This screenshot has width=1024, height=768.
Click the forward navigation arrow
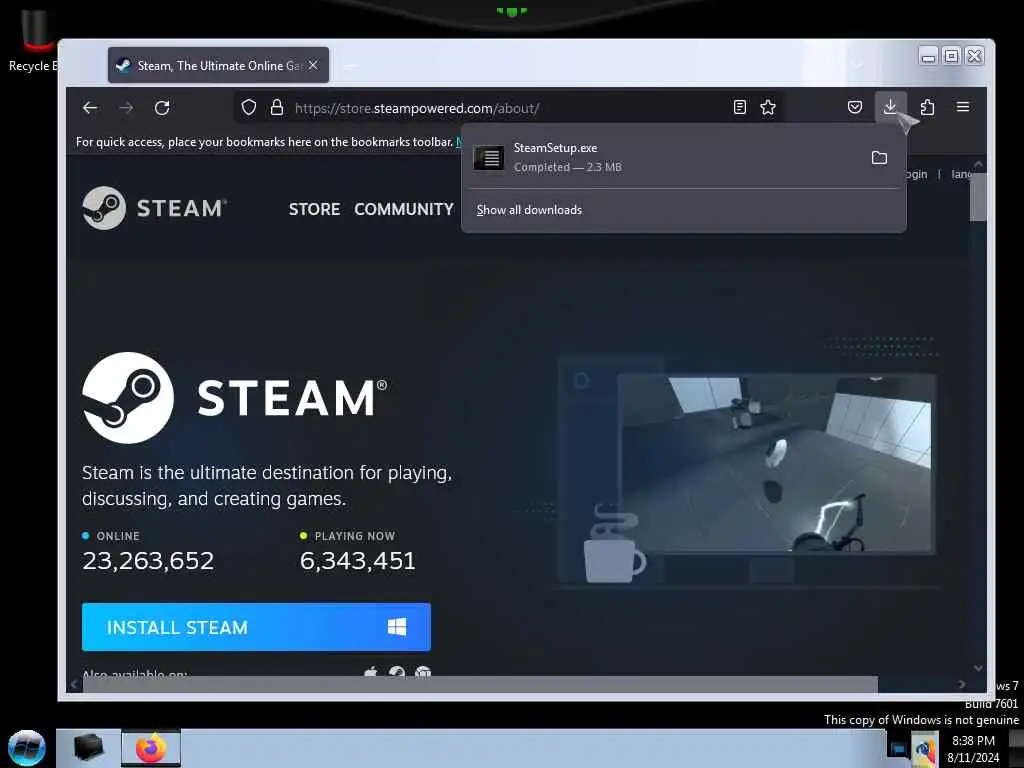click(127, 108)
